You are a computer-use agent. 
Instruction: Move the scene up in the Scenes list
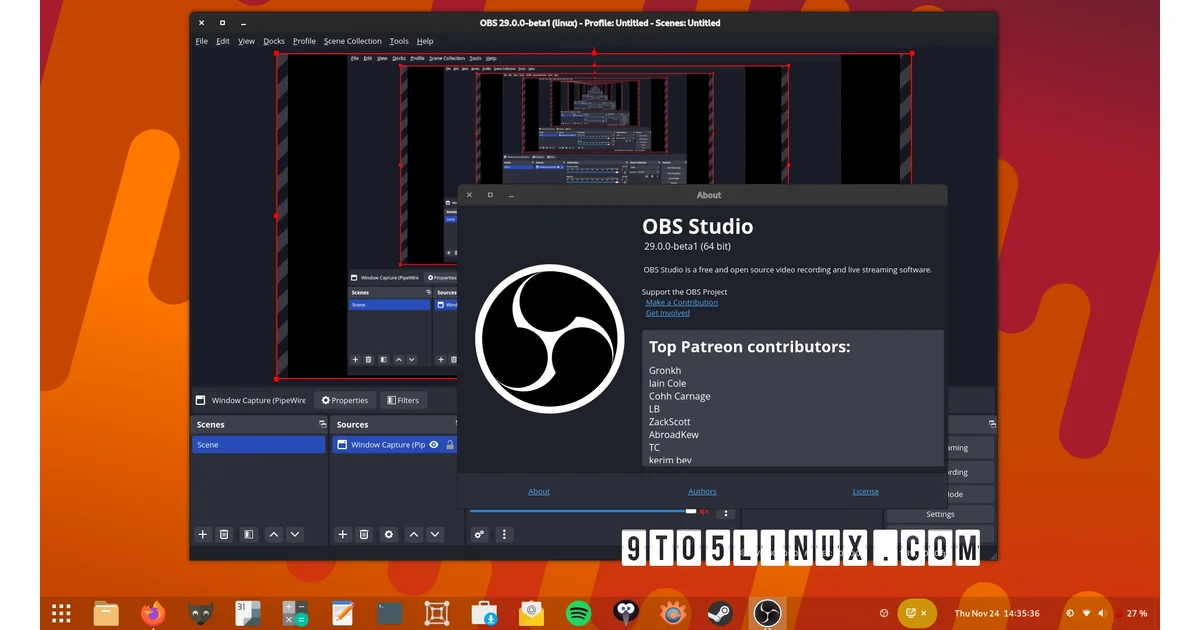274,534
